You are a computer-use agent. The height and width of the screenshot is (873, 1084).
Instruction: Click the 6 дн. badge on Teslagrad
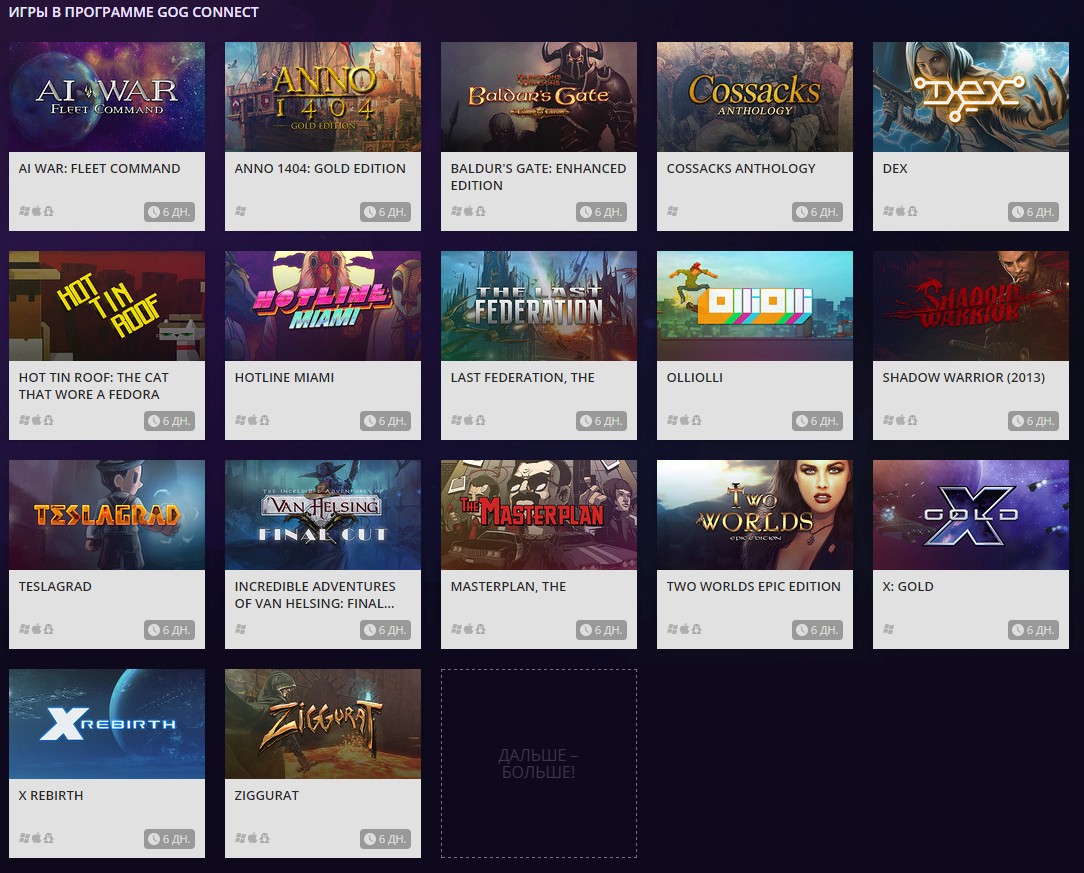coord(169,630)
